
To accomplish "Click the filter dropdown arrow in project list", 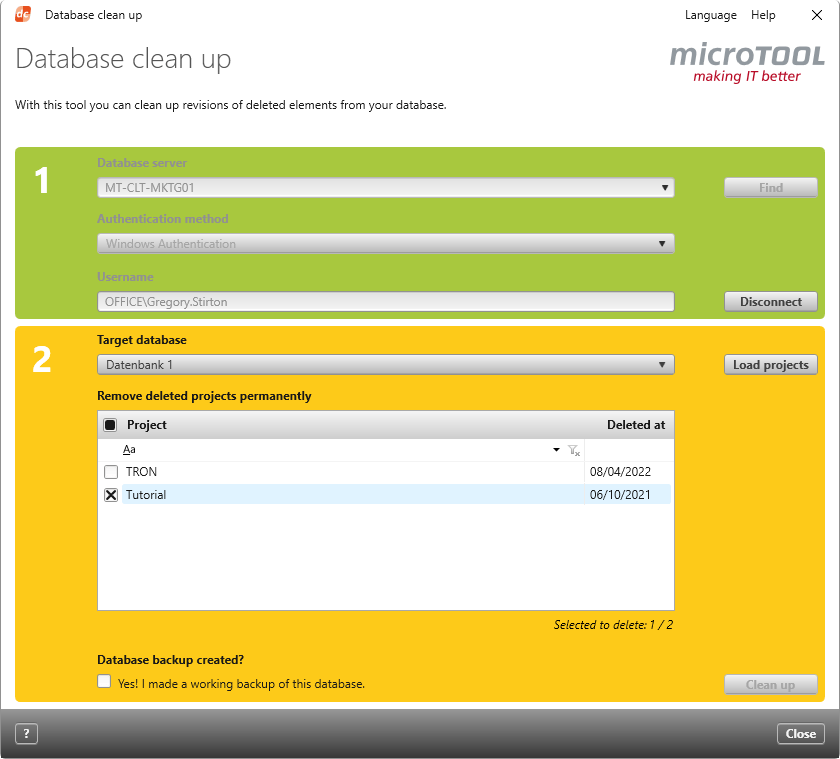I will [557, 450].
